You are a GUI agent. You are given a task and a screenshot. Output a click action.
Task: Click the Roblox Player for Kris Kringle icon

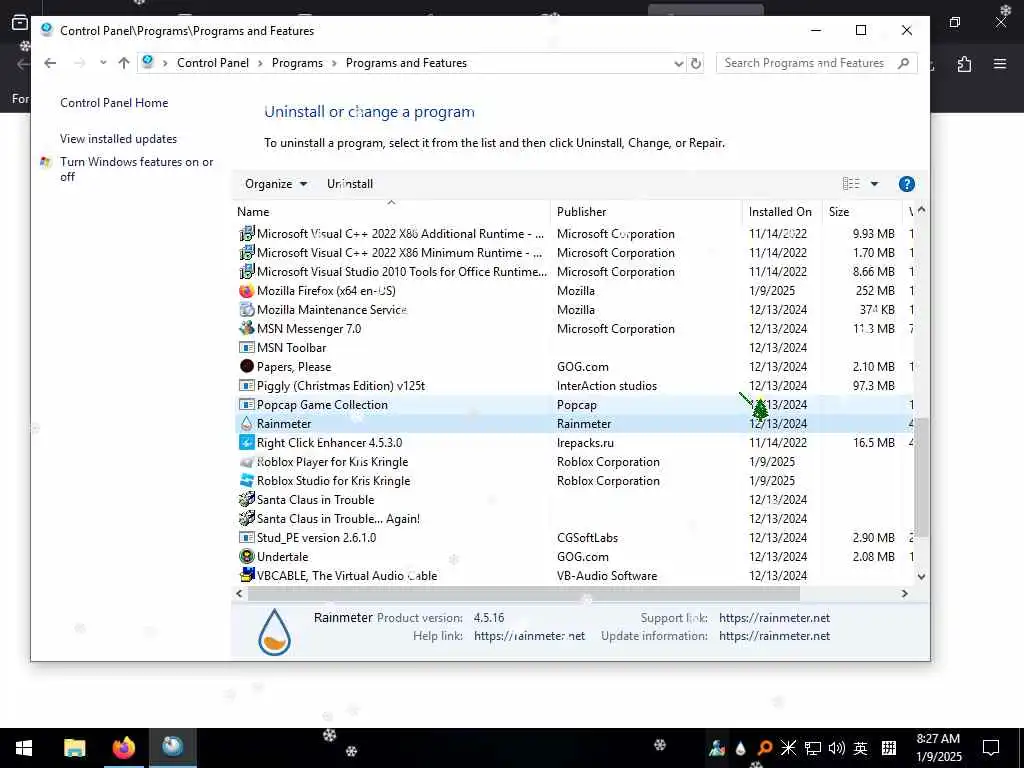(246, 462)
